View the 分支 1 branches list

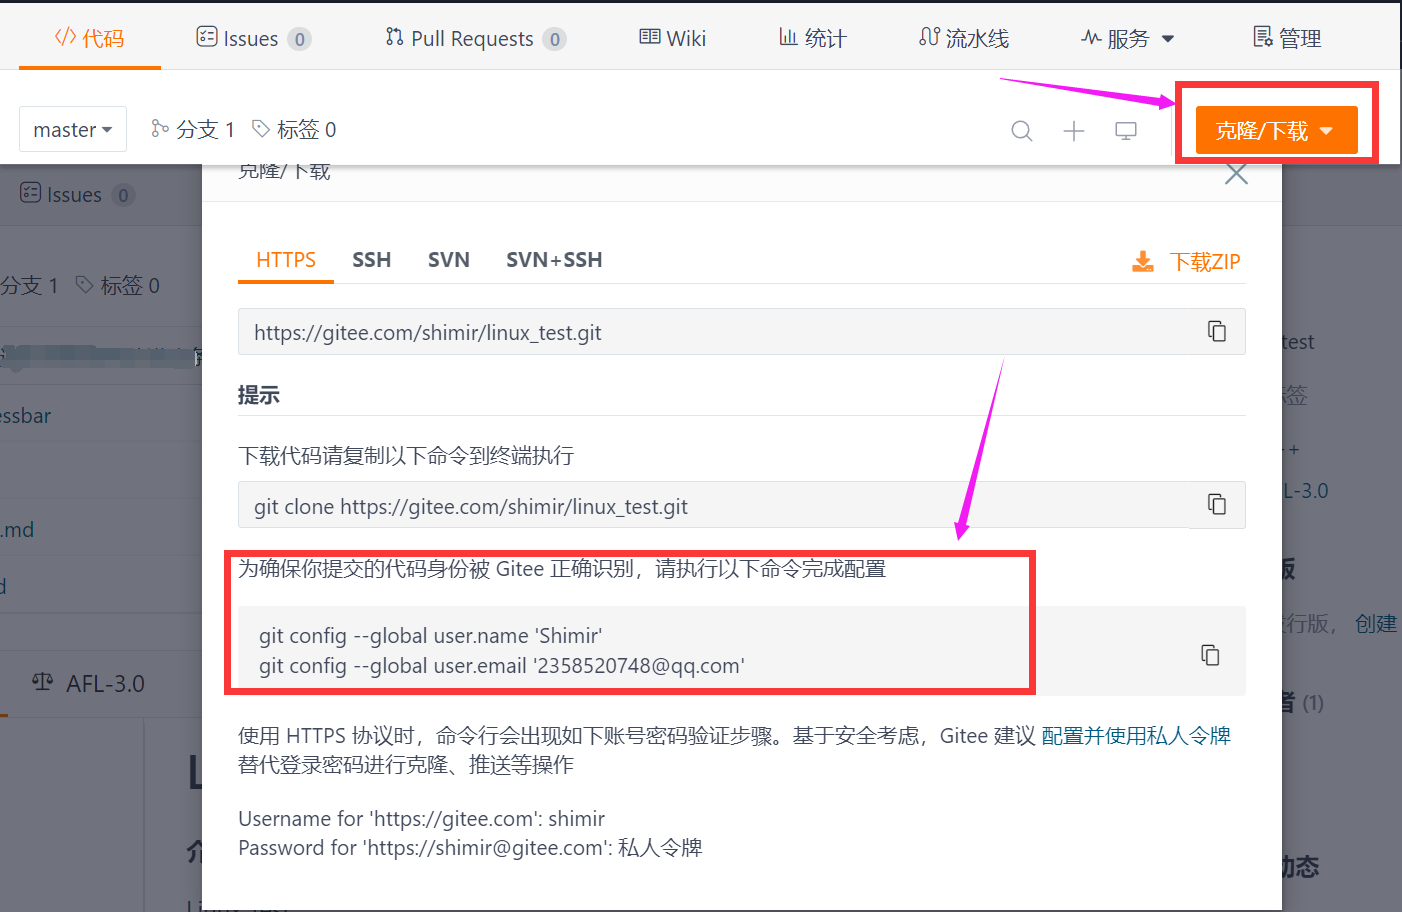point(193,129)
